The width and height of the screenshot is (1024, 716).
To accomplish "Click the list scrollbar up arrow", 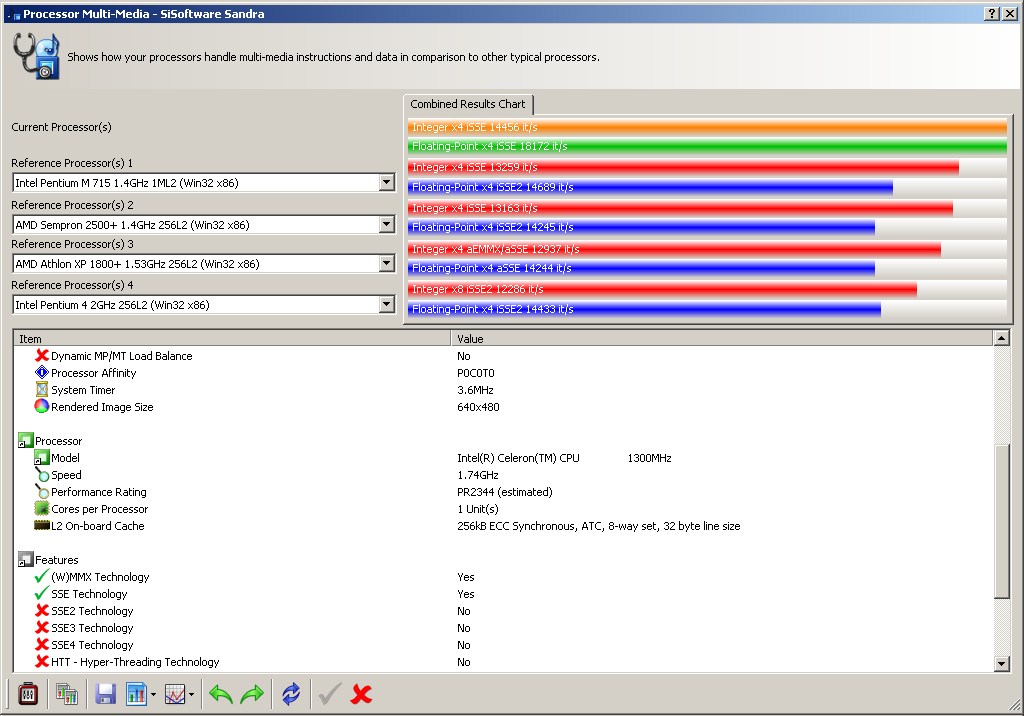I will coord(1001,338).
